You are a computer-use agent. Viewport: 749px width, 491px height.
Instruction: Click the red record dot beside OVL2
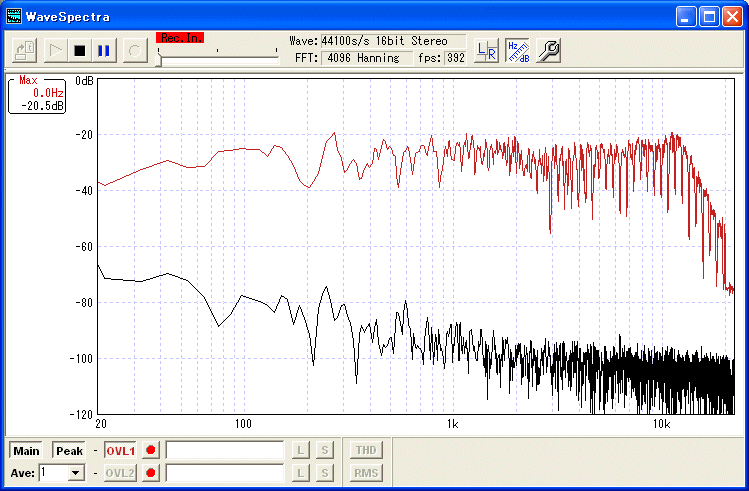tap(151, 473)
